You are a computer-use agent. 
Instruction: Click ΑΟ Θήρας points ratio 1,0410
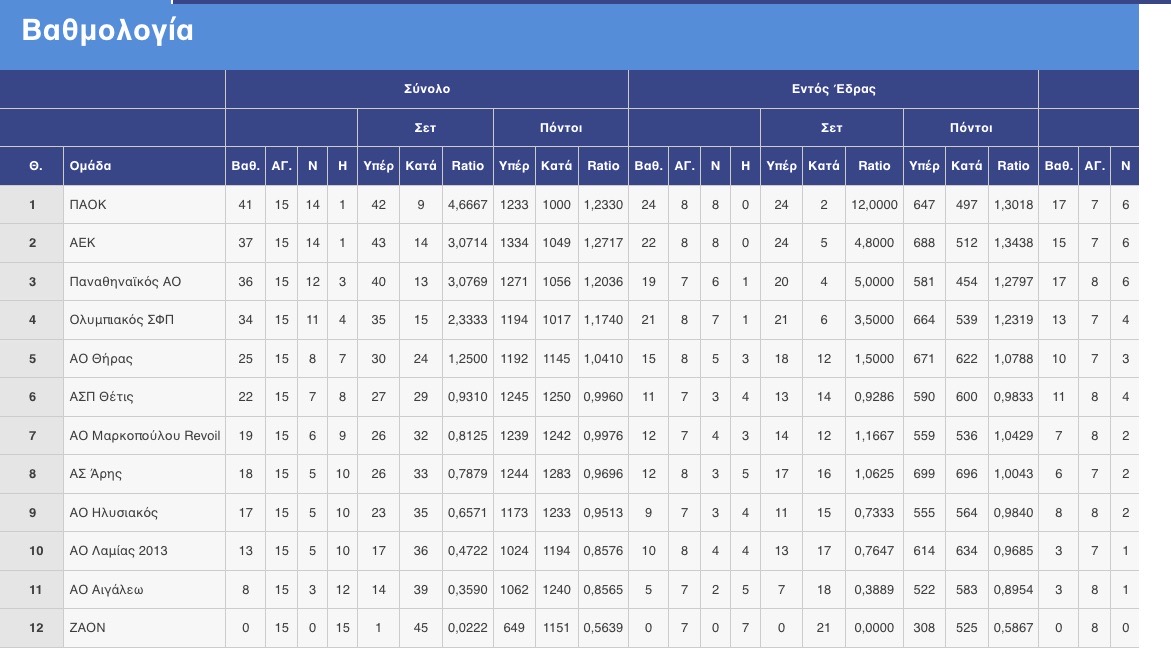click(603, 359)
